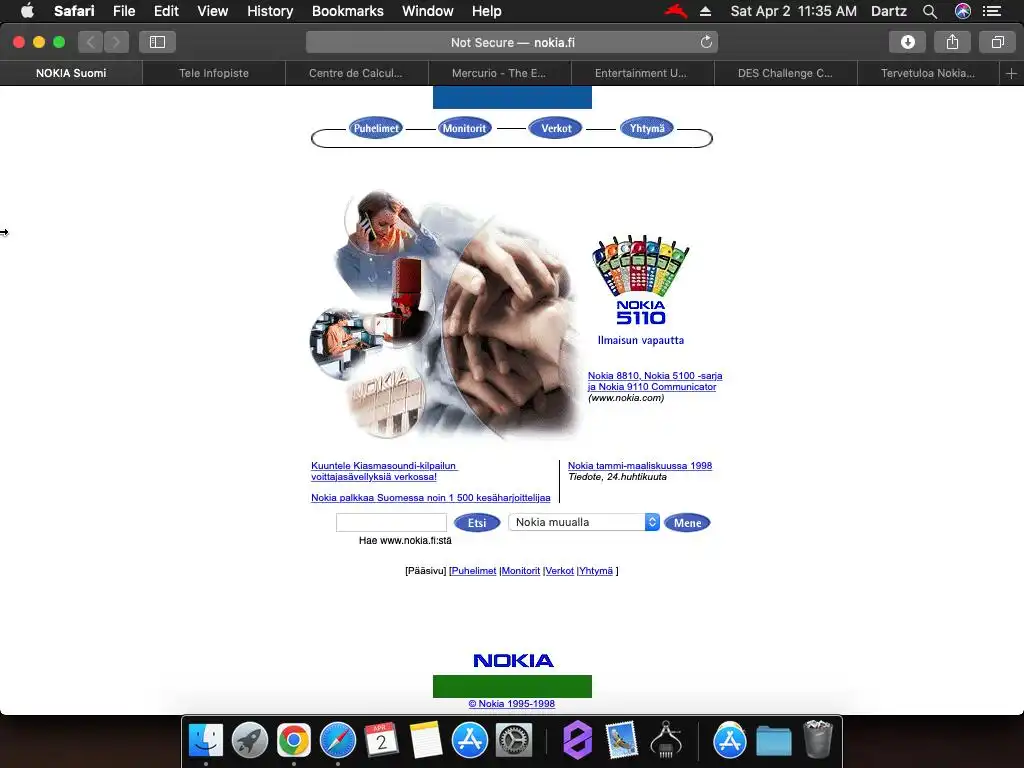Click the nokia.fi address bar
Image resolution: width=1024 pixels, height=768 pixels.
tap(512, 42)
